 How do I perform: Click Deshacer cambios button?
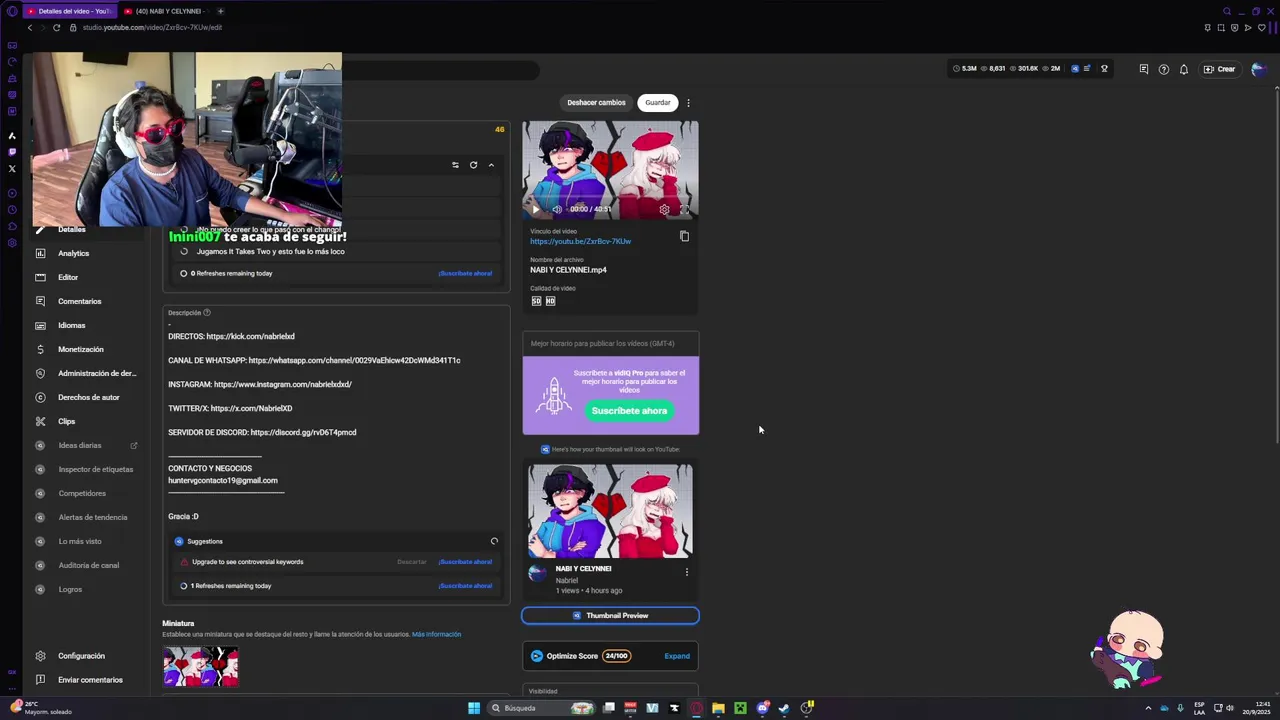(596, 102)
